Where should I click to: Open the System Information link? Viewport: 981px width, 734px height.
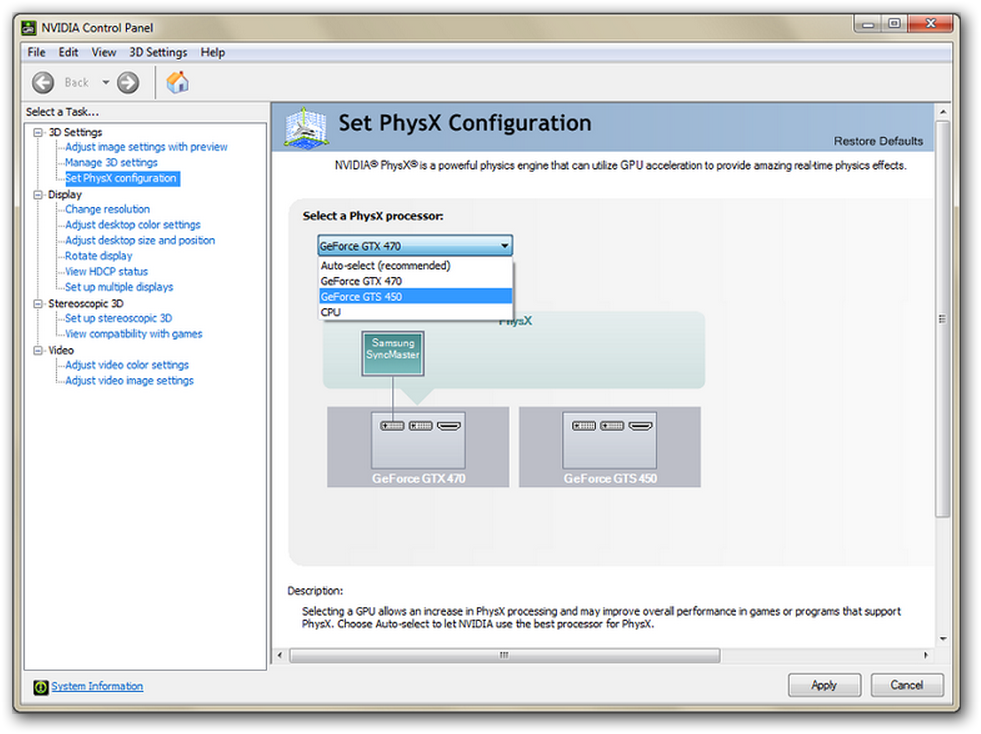(x=97, y=686)
